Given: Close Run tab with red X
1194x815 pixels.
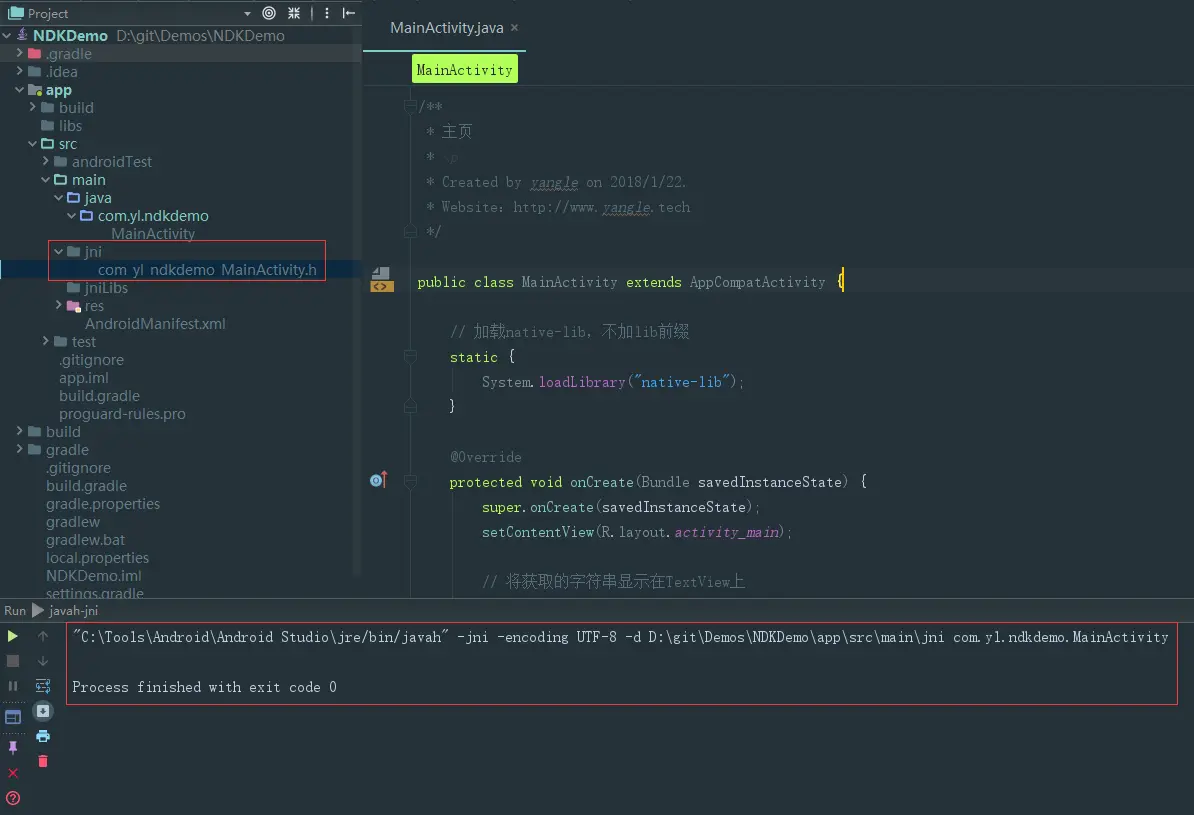Looking at the screenshot, I should click(13, 773).
